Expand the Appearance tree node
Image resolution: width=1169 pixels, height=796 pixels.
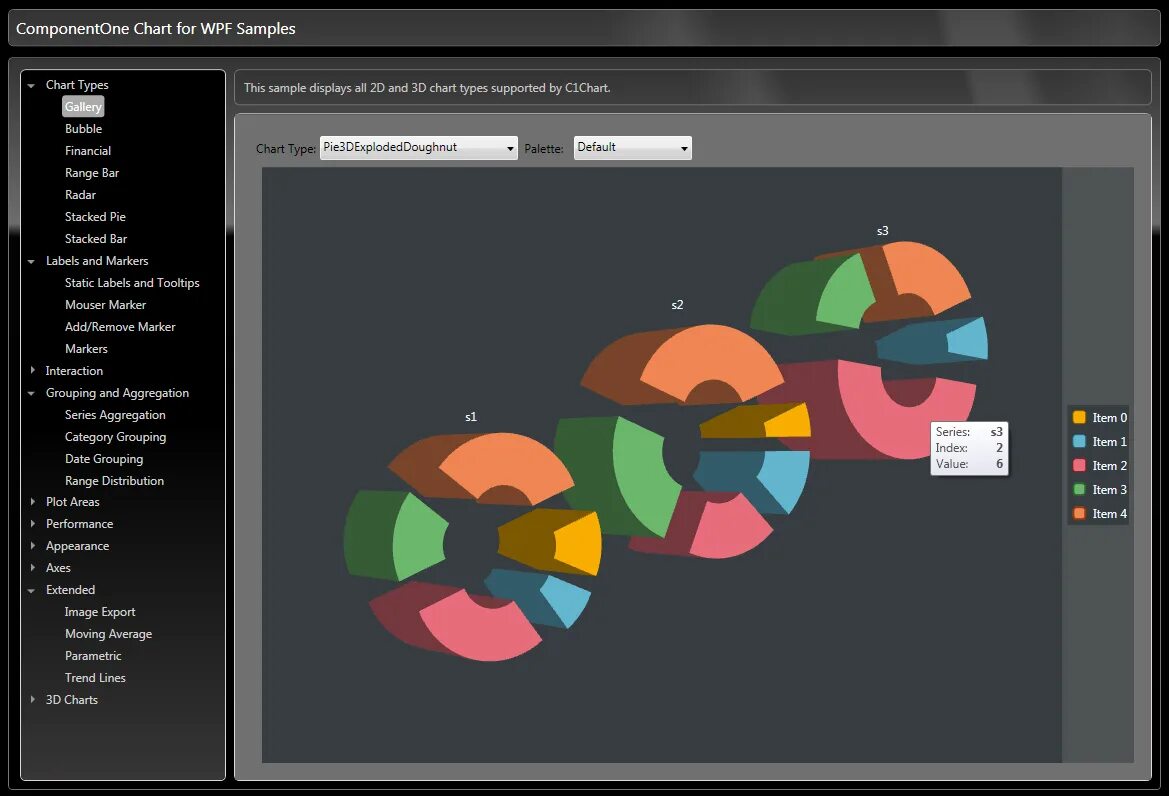pos(32,546)
